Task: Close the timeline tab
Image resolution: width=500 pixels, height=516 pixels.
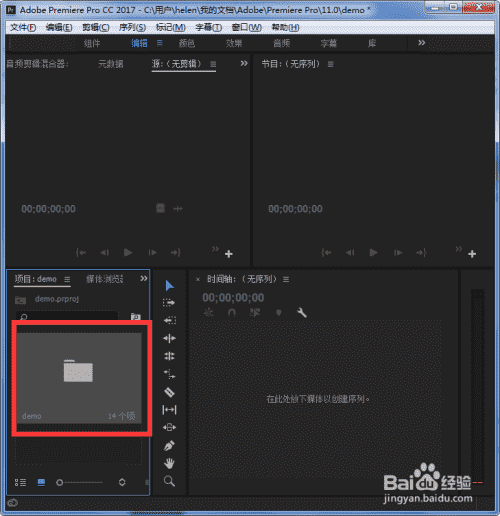Action: (x=198, y=279)
